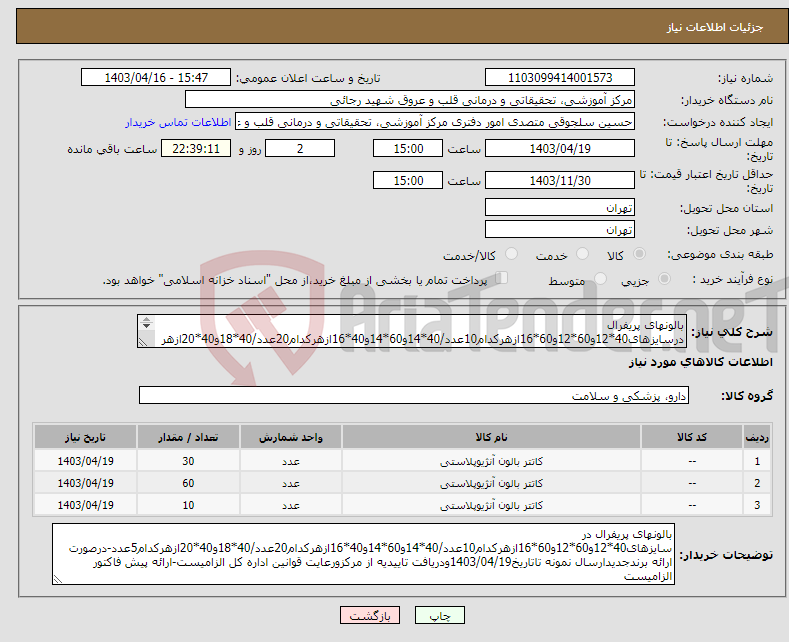
Task: Click the ردیف column header
Action: (x=757, y=437)
